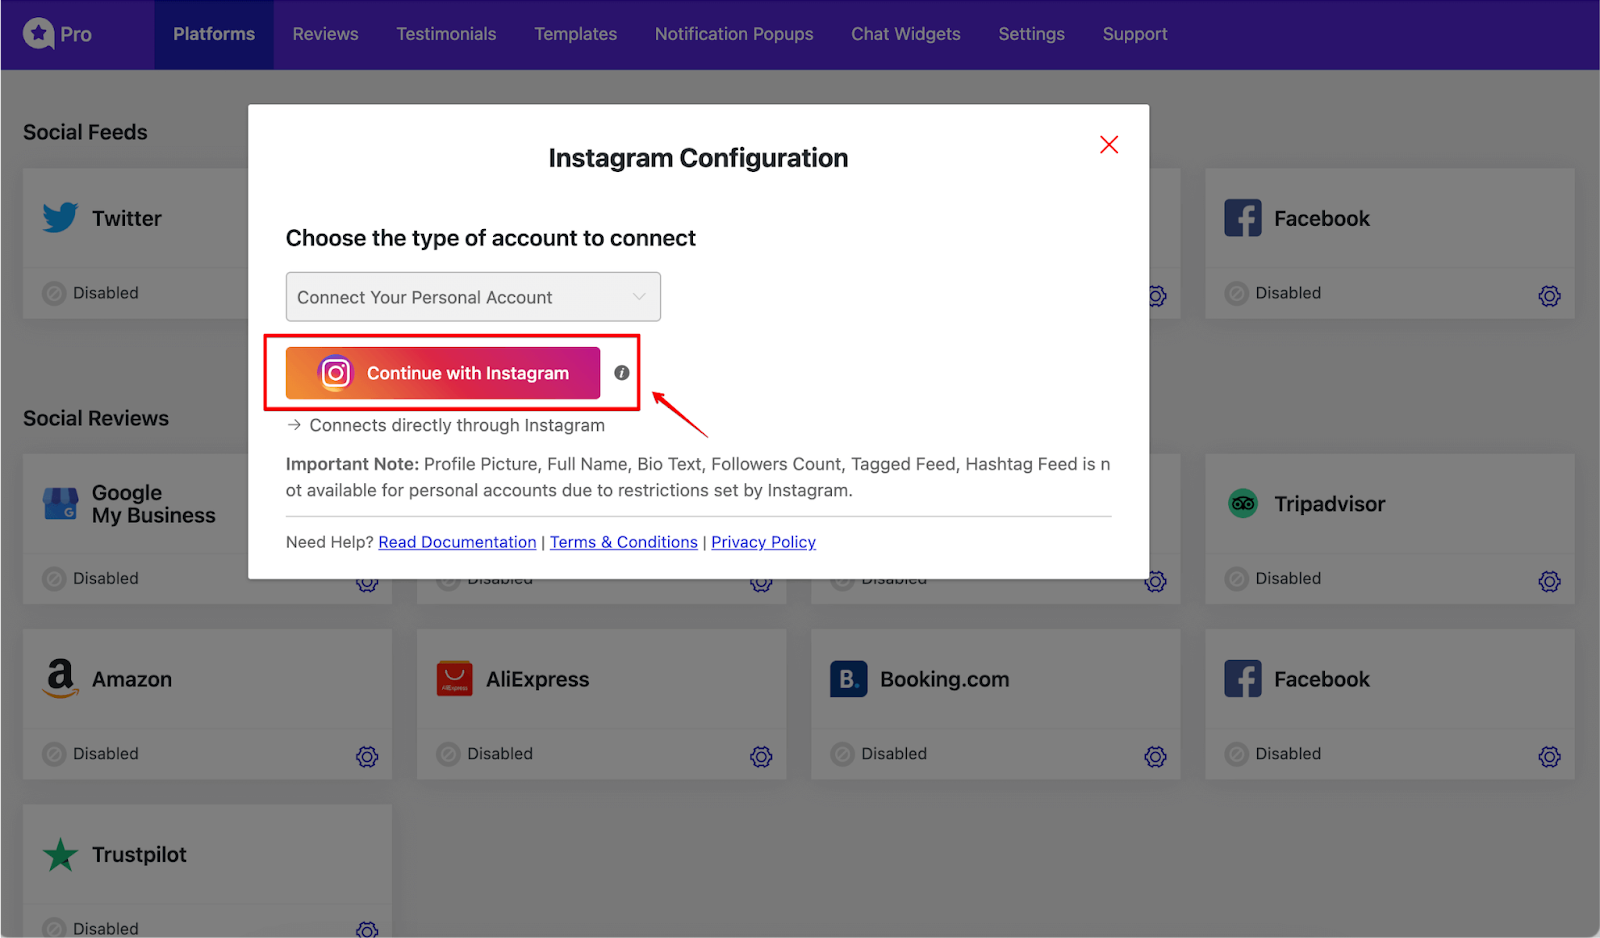1600x938 pixels.
Task: Click the Social Reviews section heading
Action: (x=96, y=418)
